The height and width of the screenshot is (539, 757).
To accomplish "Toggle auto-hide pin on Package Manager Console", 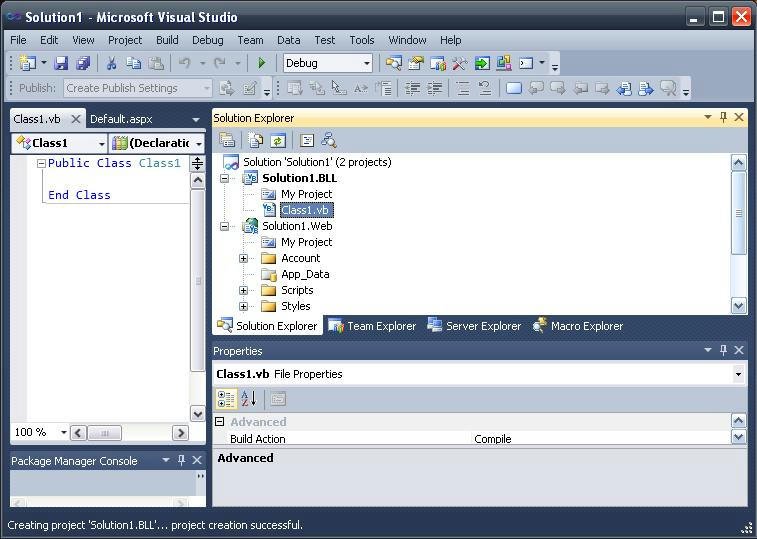I will [182, 460].
